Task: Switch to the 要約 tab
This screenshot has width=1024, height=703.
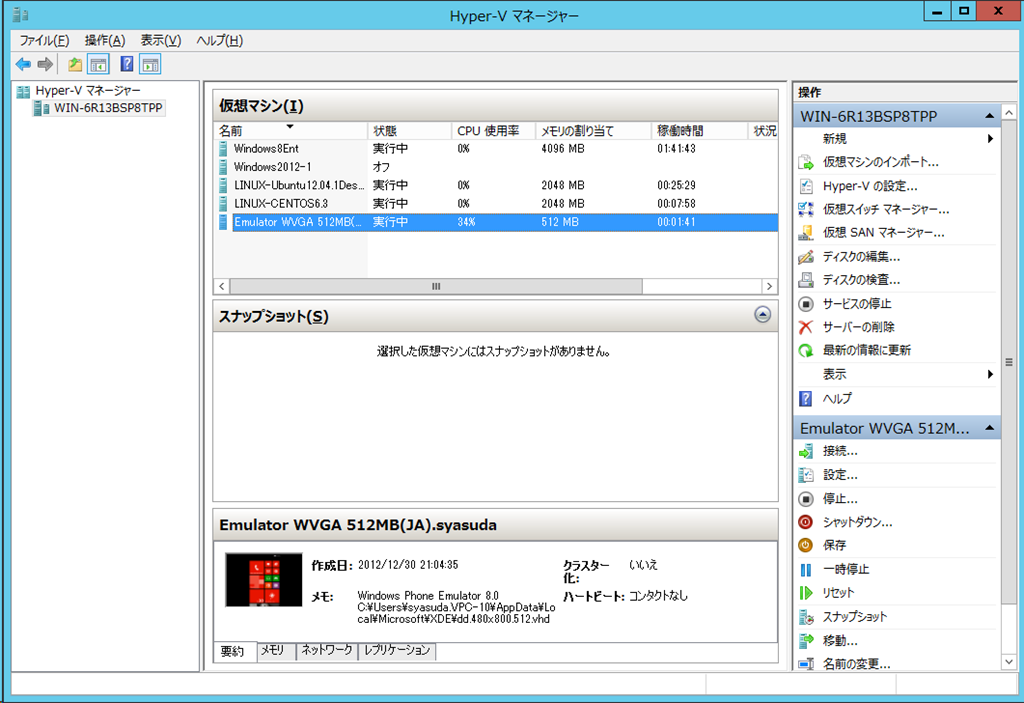Action: tap(234, 651)
